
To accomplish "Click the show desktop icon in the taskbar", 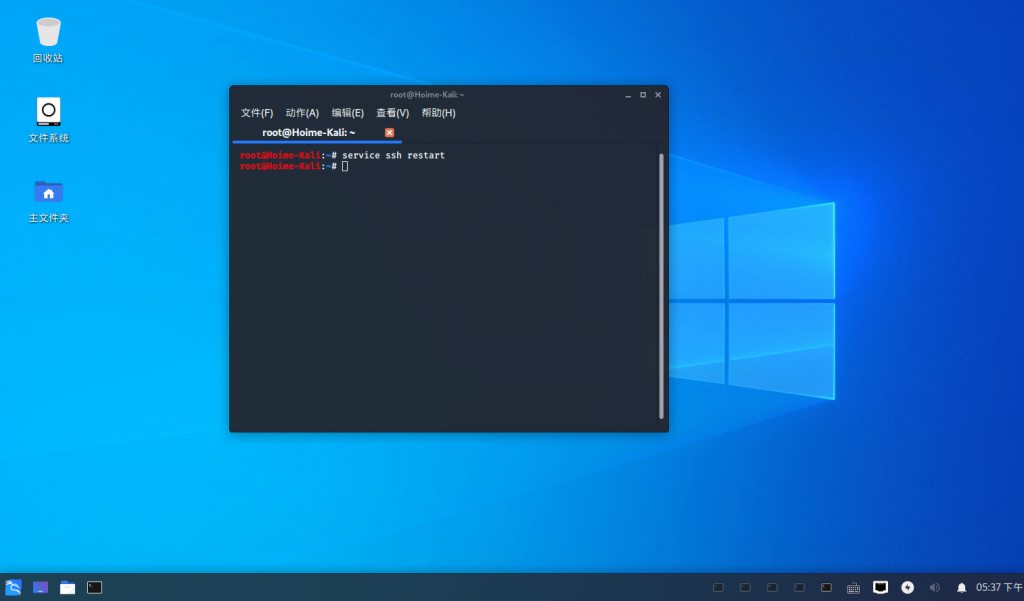I will 40,587.
